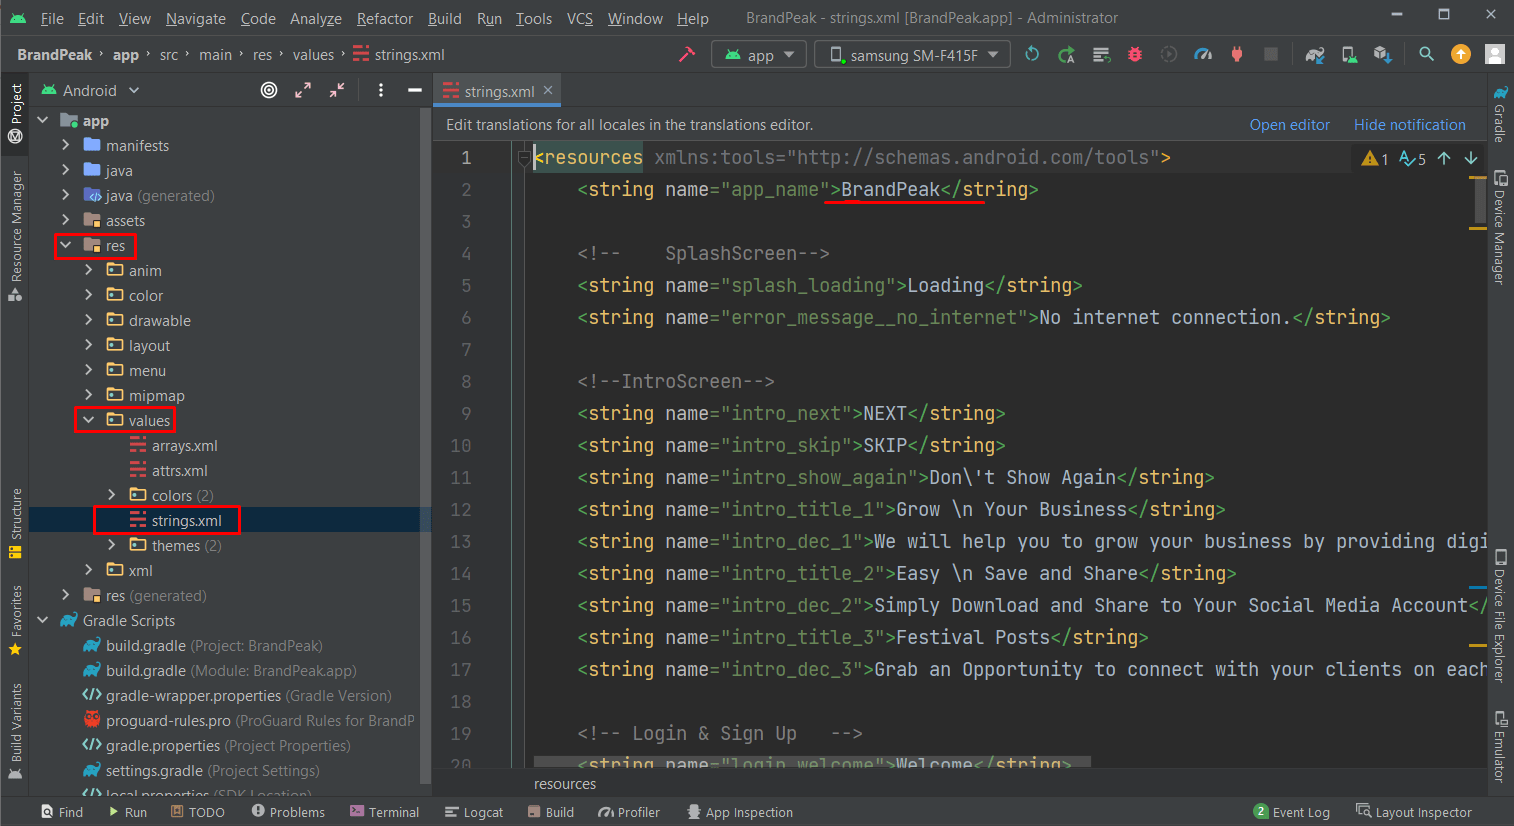Open the Problems tool window button
The height and width of the screenshot is (826, 1514).
pos(288,812)
